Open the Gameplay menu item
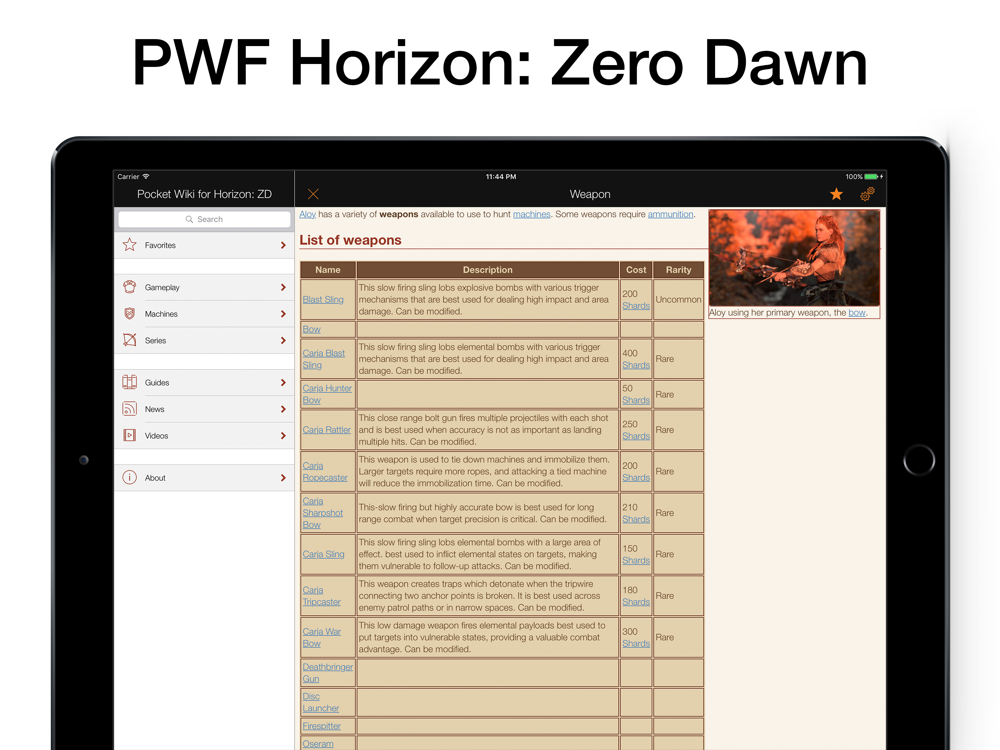1000x750 pixels. (x=204, y=288)
